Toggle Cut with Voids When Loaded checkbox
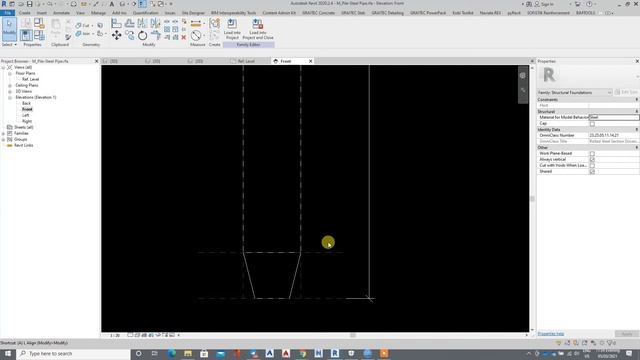 click(x=592, y=165)
